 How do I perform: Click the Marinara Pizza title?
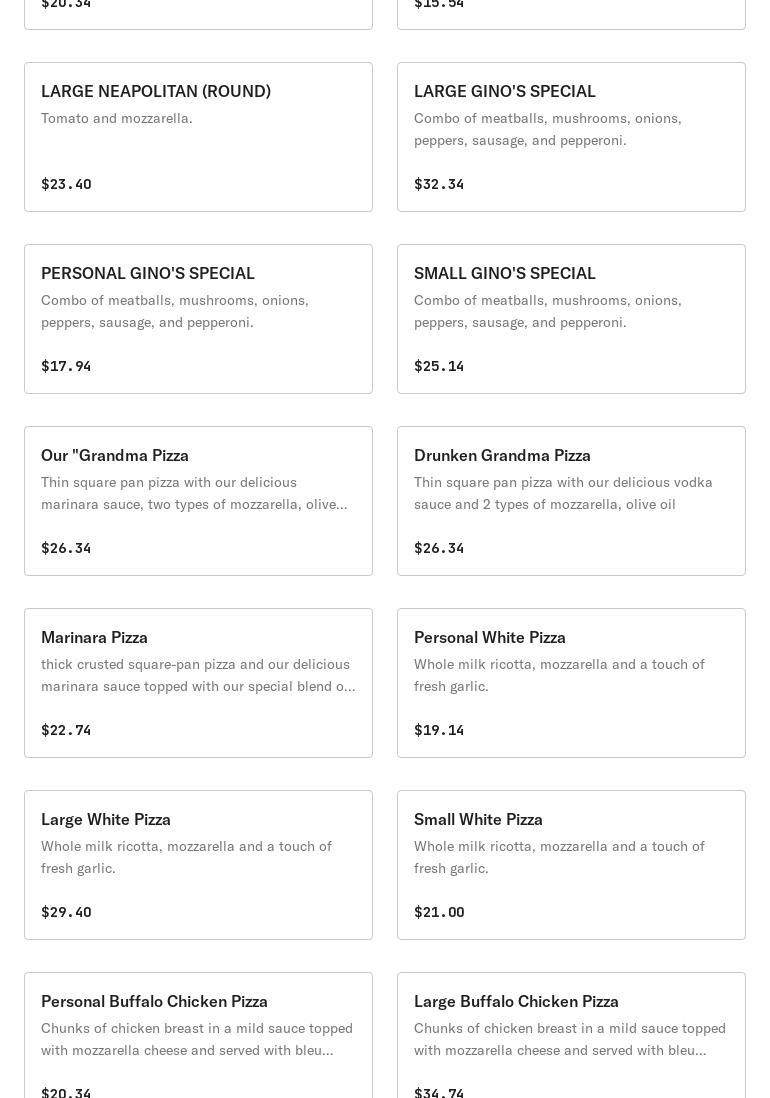pyautogui.click(x=94, y=637)
